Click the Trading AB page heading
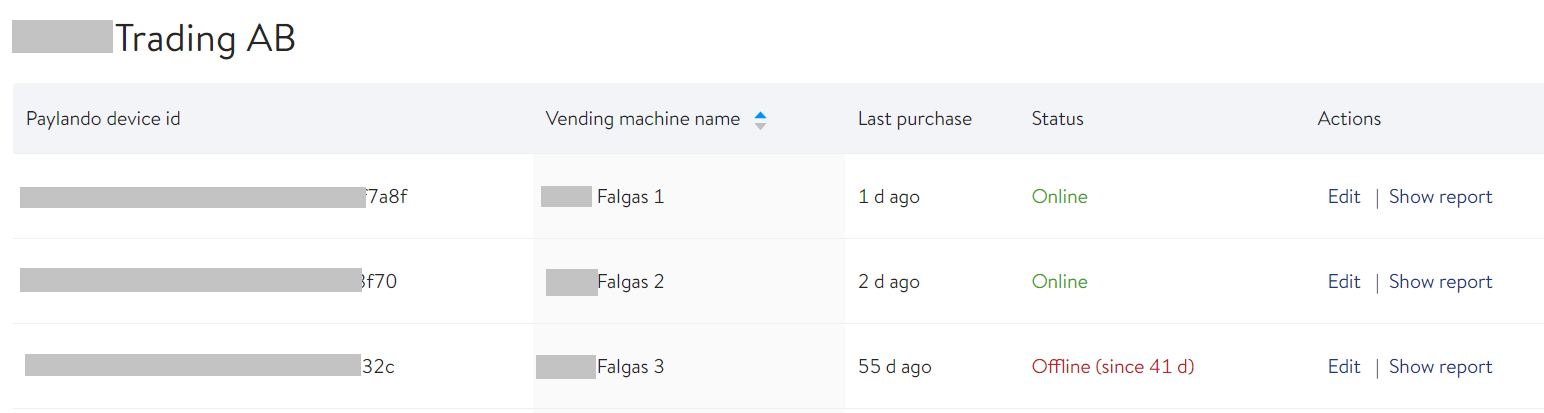The image size is (1544, 413). click(x=154, y=39)
